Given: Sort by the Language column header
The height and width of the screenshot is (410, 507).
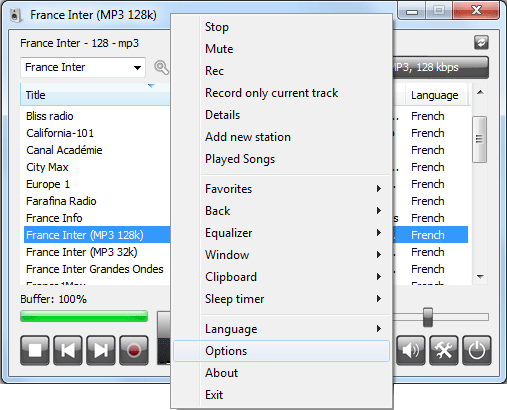Looking at the screenshot, I should tap(437, 95).
